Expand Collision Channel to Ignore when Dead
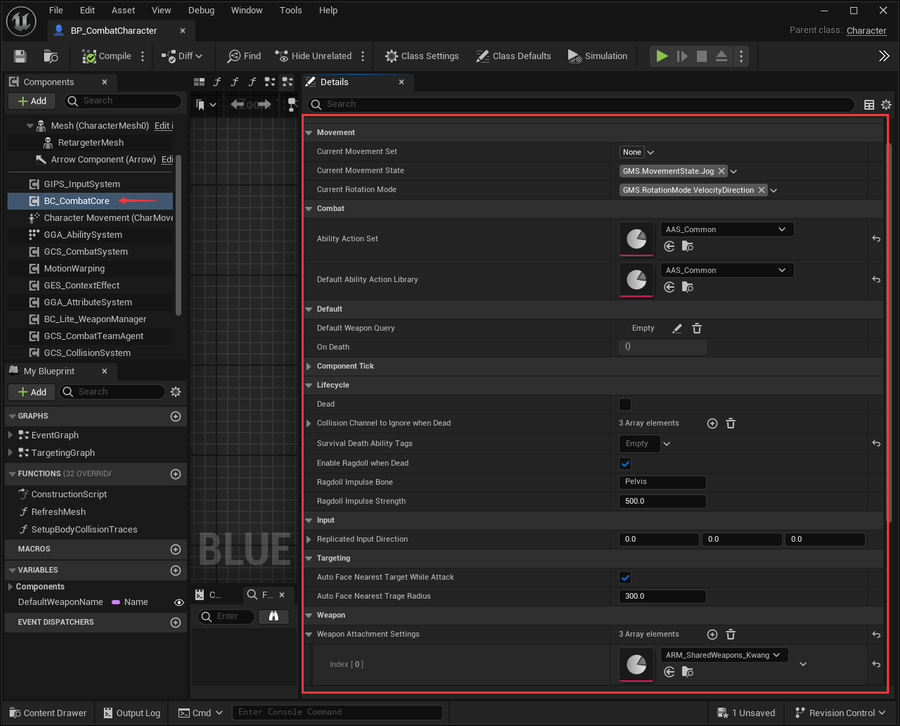This screenshot has height=726, width=900. tap(309, 424)
